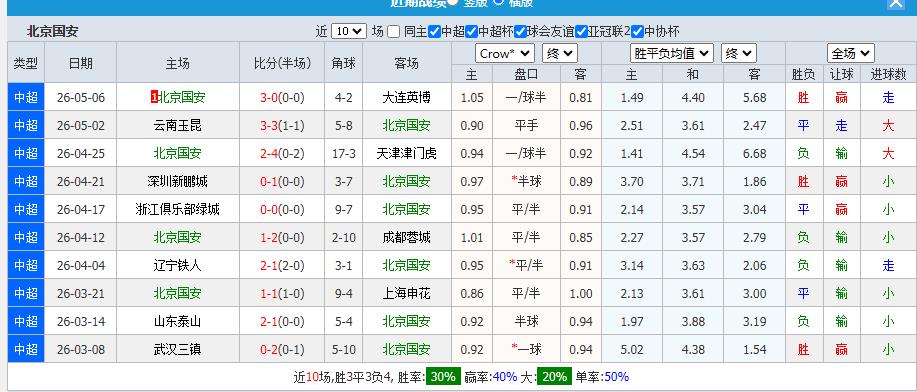Click the 一/球半 handicap in the 26-04-25 row
This screenshot has height=392, width=917.
[x=526, y=154]
